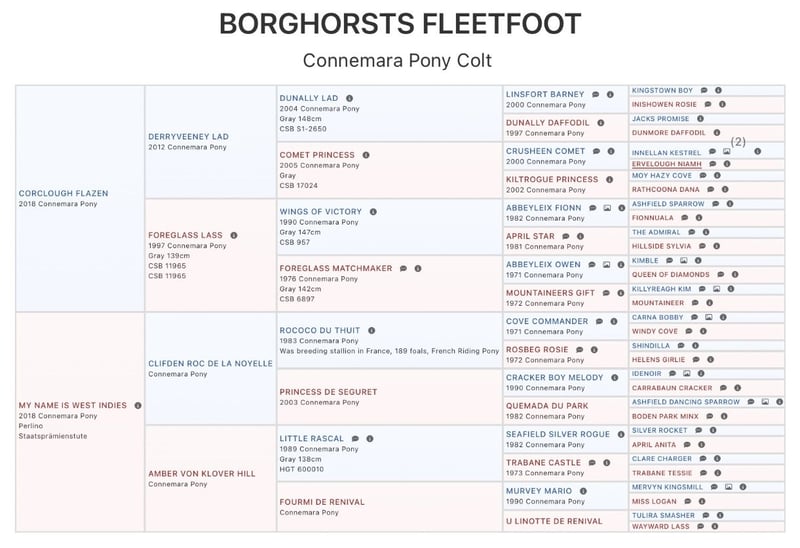Click comment bubble next to Foreglass Matchmaker
This screenshot has height=548, width=800.
[402, 268]
